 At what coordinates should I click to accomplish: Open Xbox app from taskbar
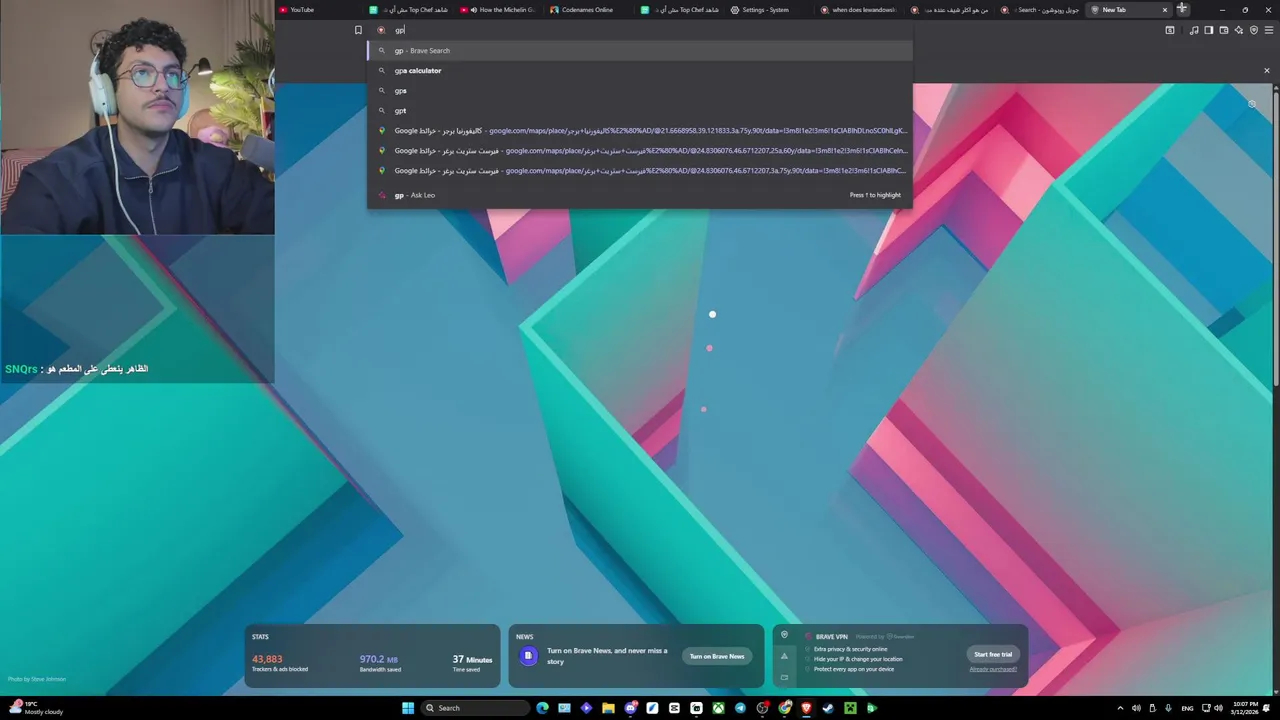click(718, 708)
